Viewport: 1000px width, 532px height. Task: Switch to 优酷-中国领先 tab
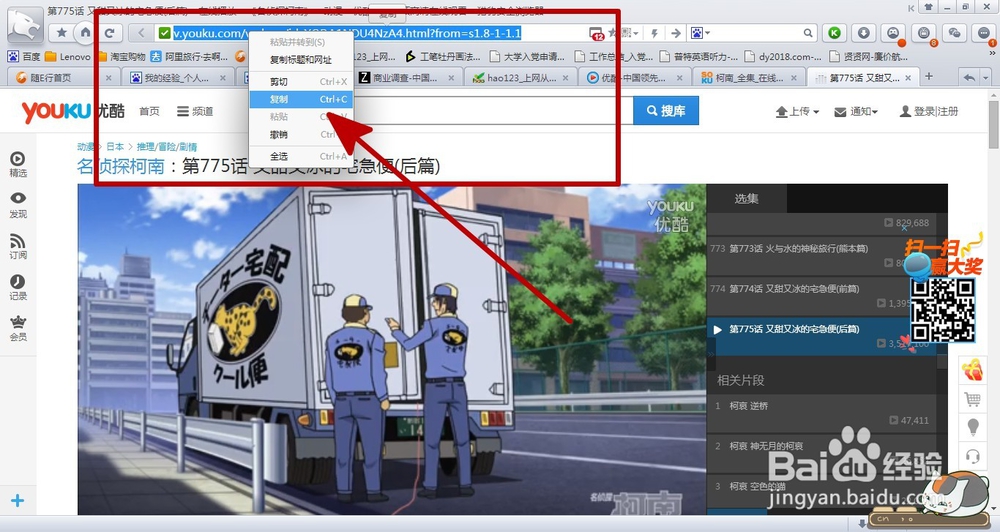coord(635,78)
